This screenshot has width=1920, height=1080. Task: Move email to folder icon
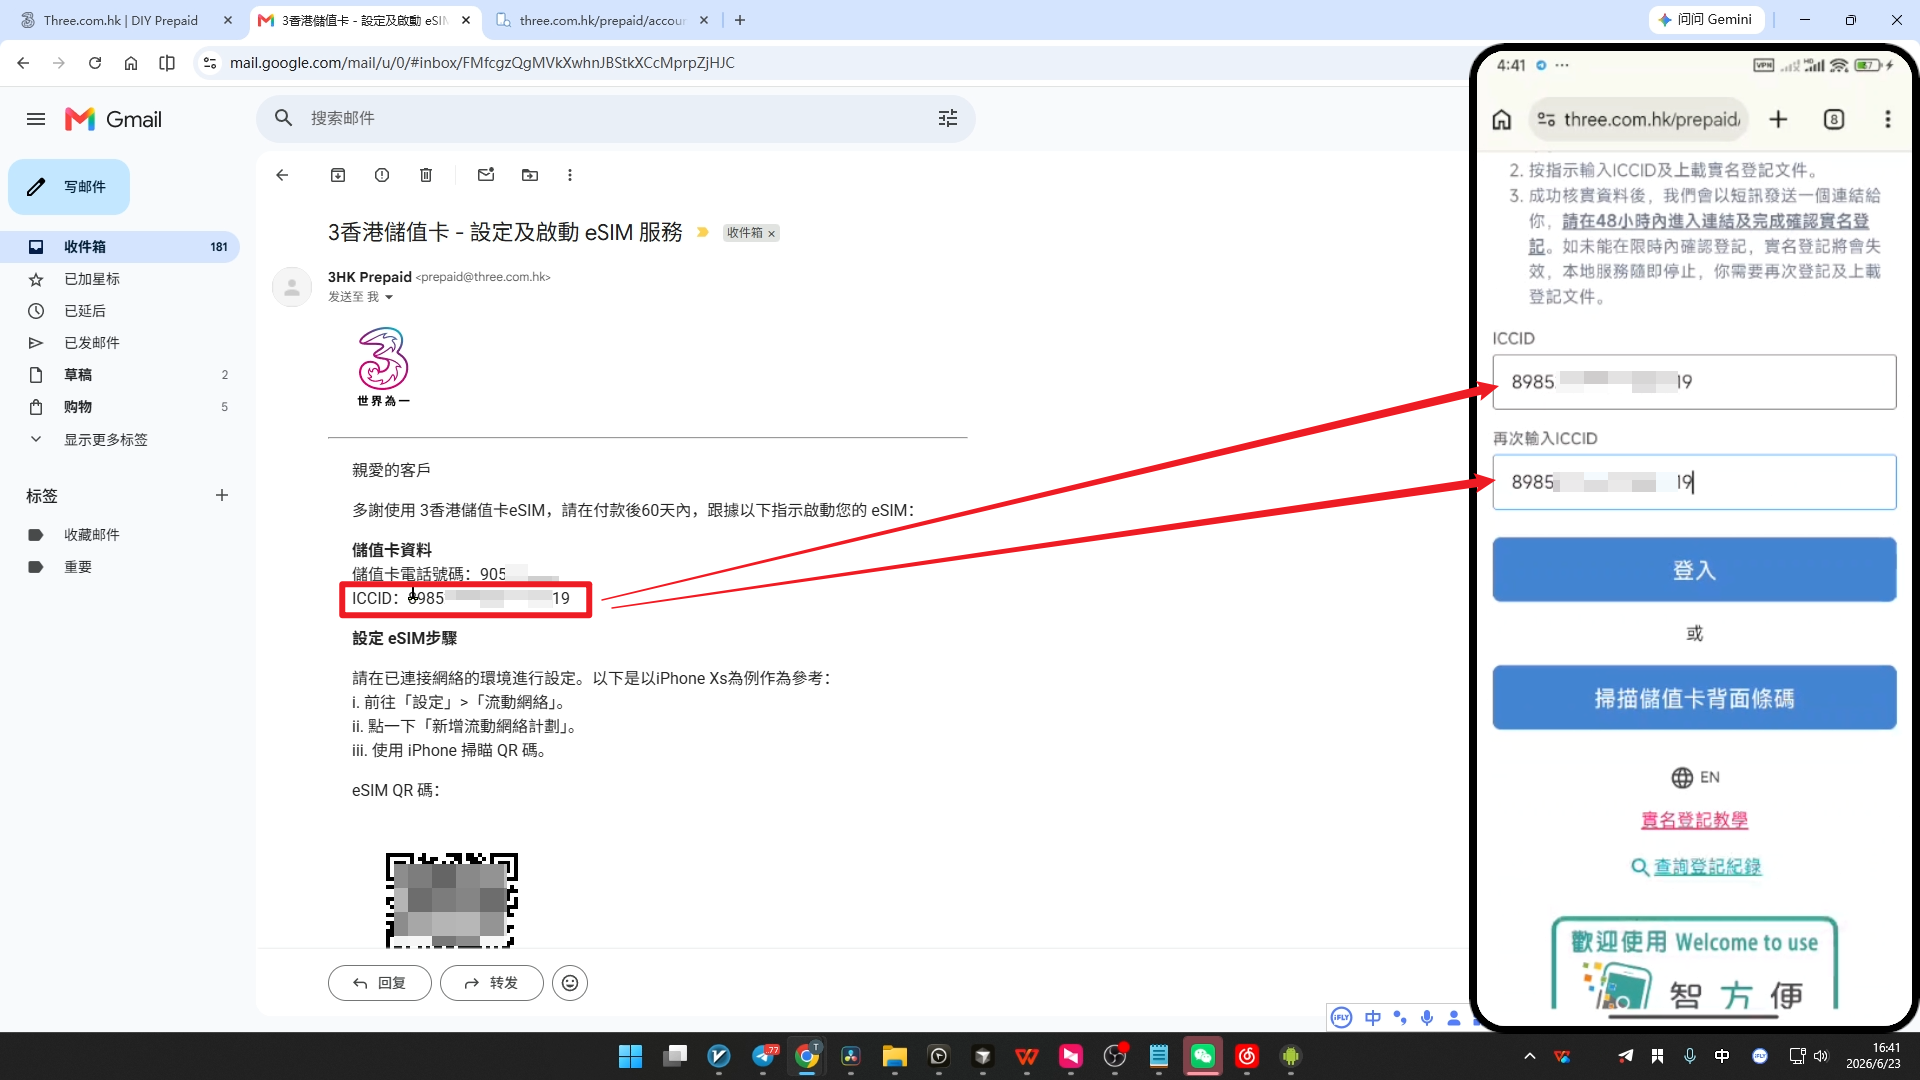point(530,175)
